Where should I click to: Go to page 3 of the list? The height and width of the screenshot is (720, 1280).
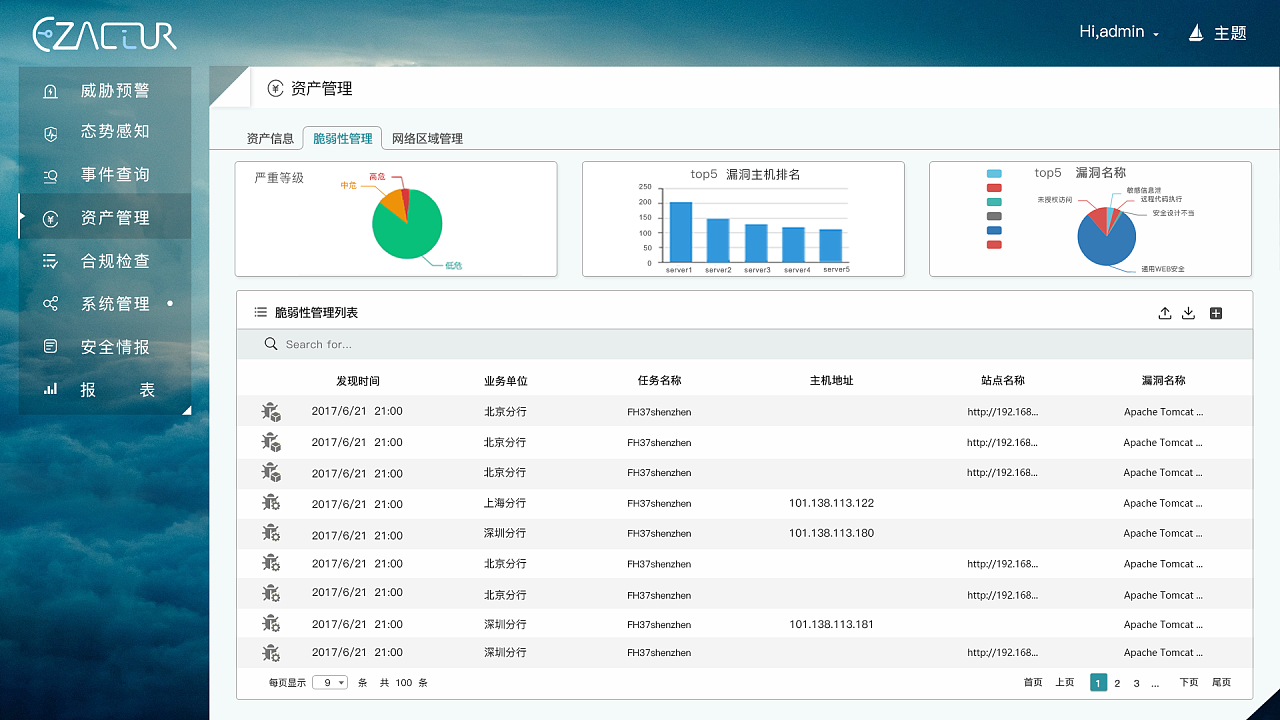point(1135,682)
